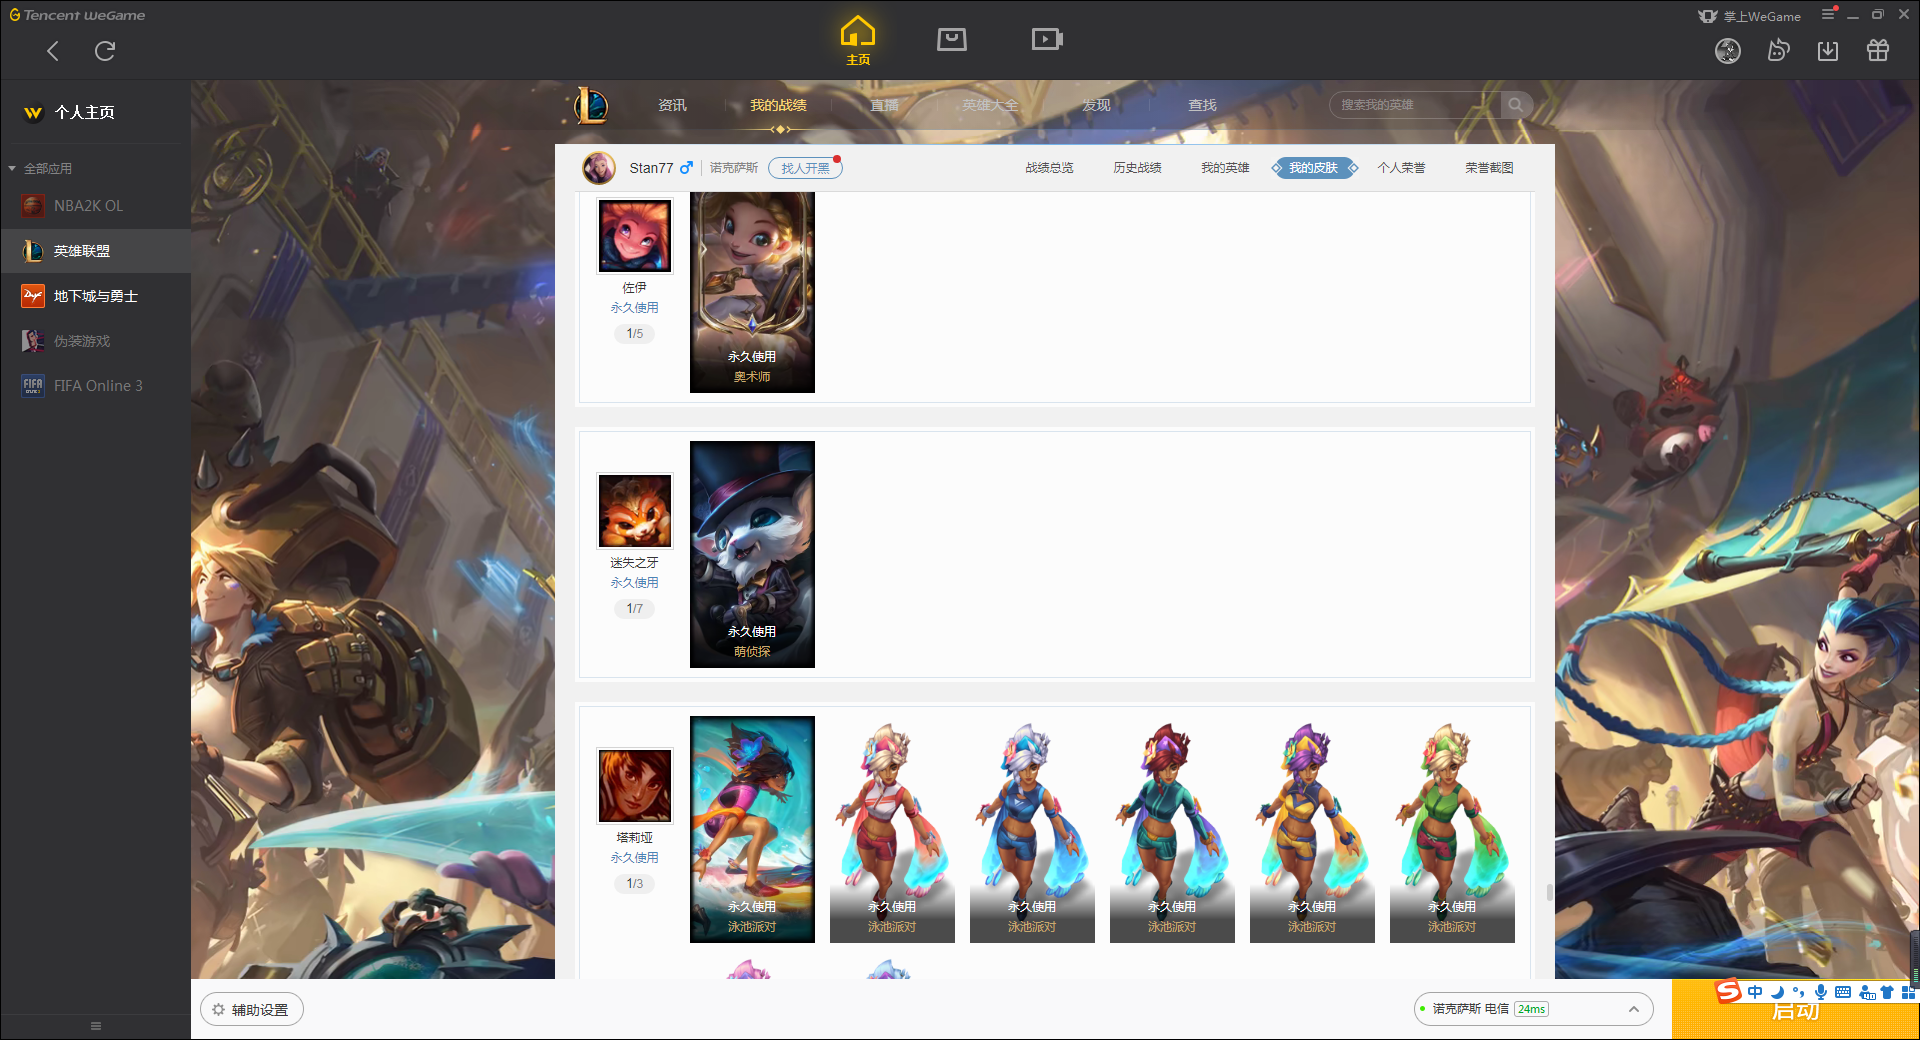Expand the 诺克萨斯 电信 server dropdown
The image size is (1920, 1040).
pos(1533,1009)
